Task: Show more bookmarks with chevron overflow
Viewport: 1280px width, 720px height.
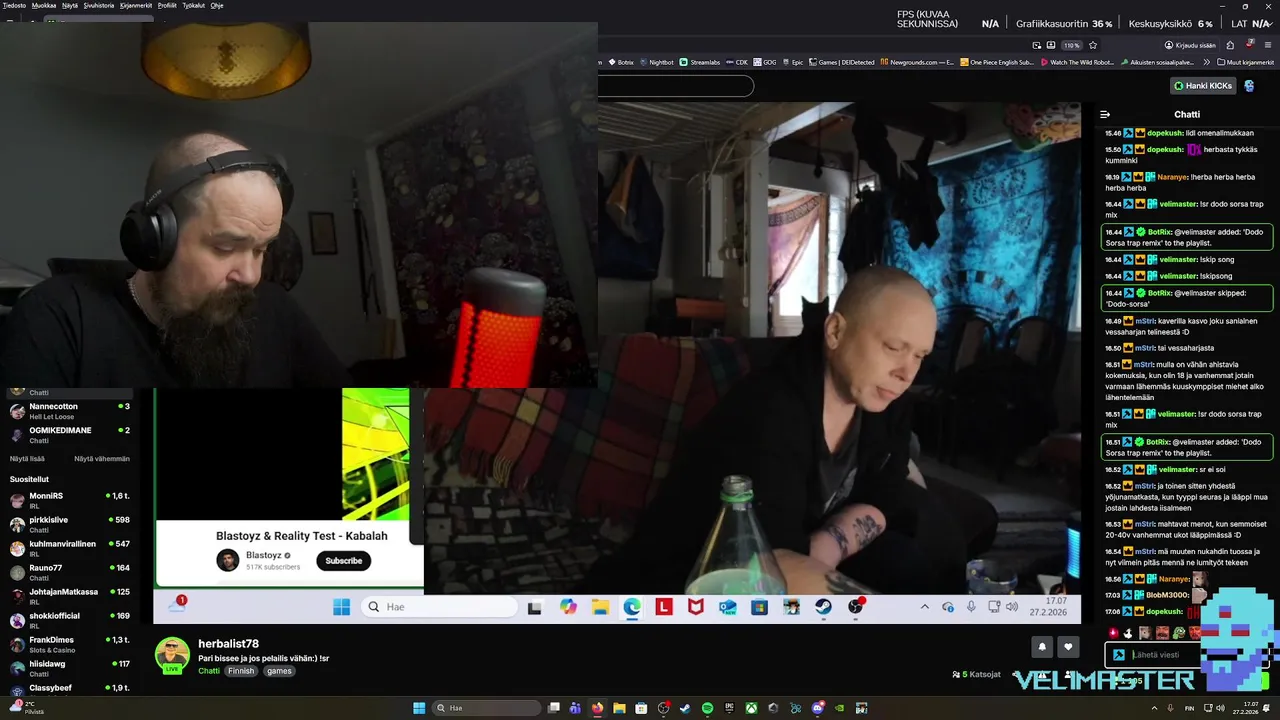Action: coord(1208,62)
